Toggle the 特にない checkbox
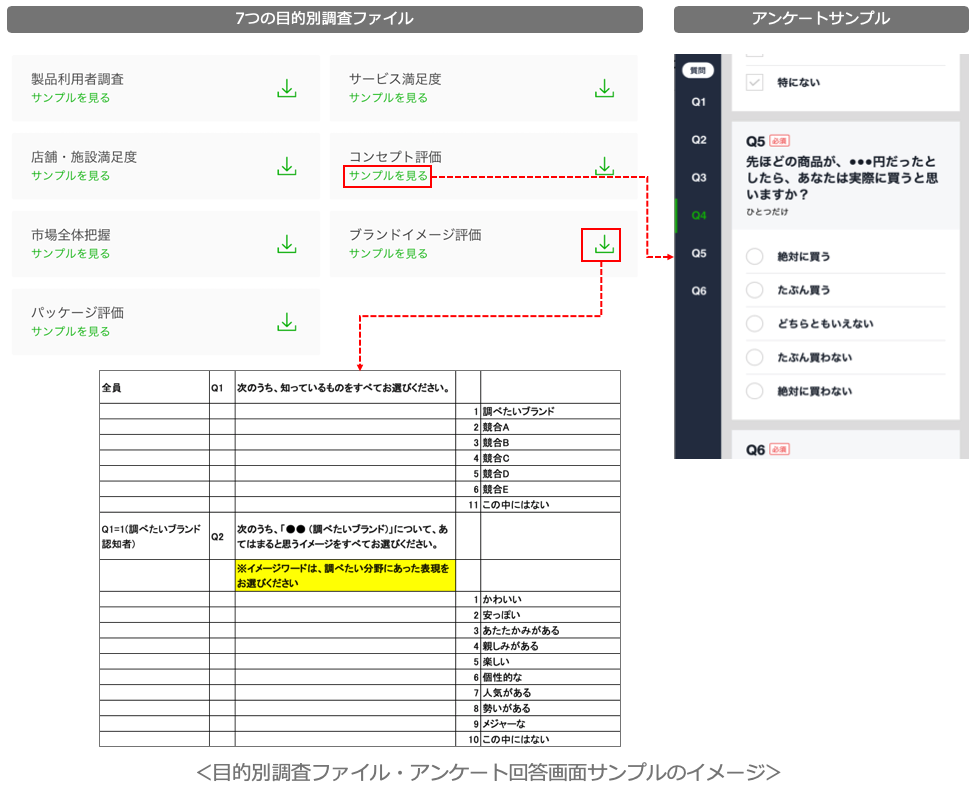Screen dimensions: 976x790 tap(755, 83)
